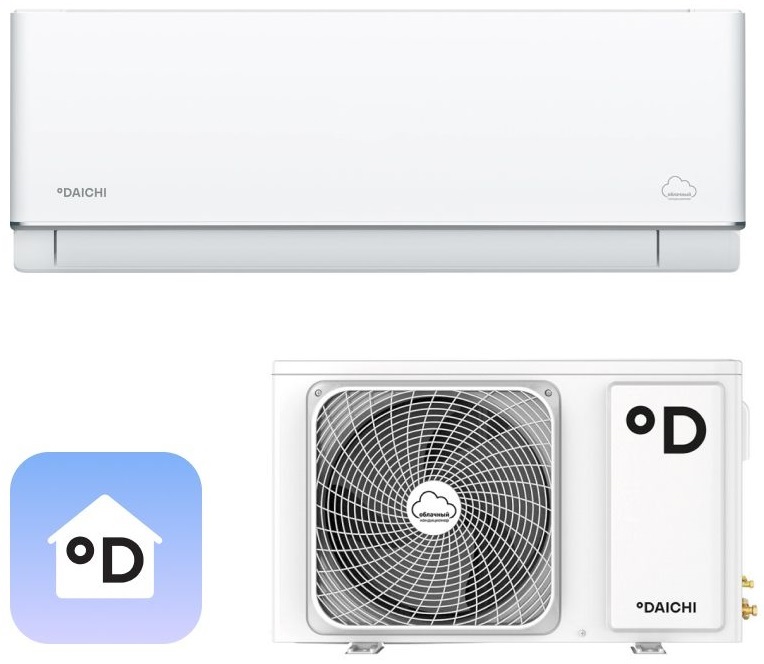Click the small drain hole below the fan grille
This screenshot has width=764, height=664.
[x=582, y=632]
